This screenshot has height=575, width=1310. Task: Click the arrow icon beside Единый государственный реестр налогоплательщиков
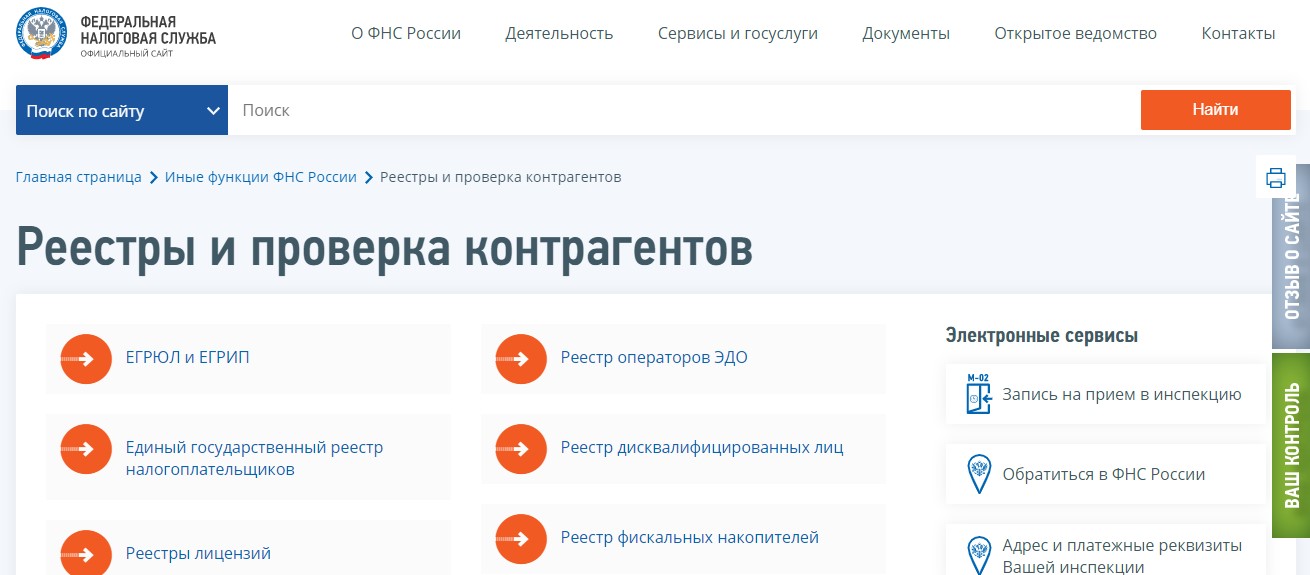click(86, 449)
